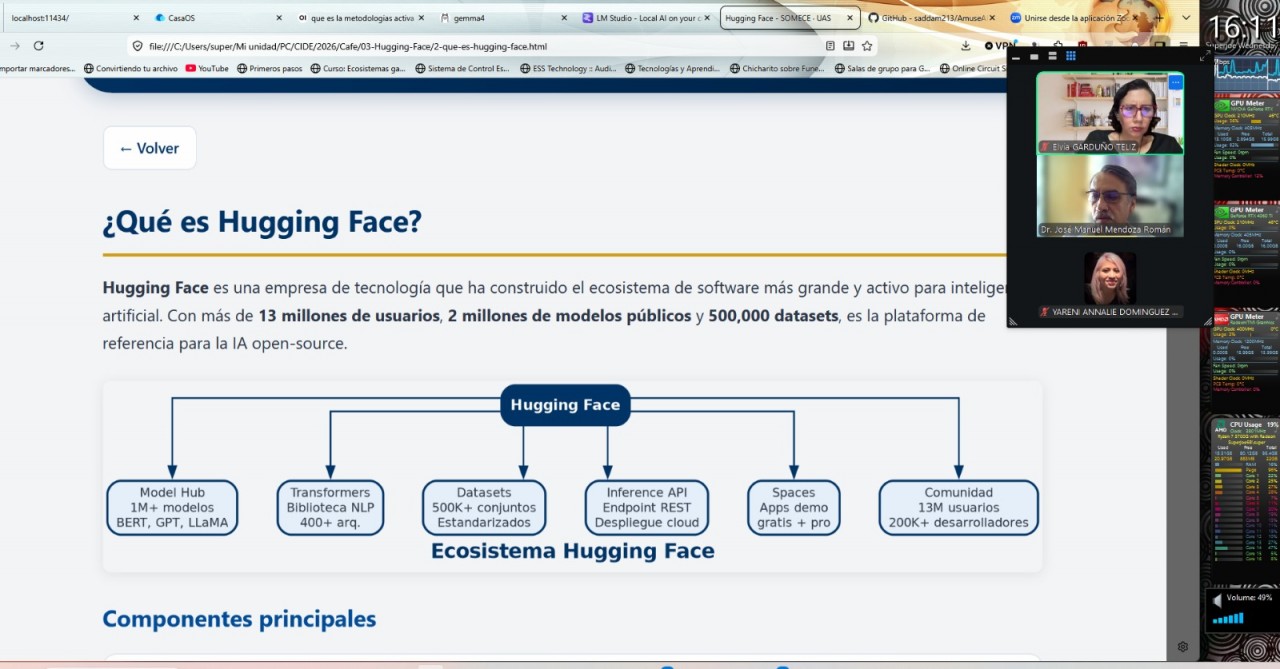
Task: Close the CasaOS tab
Action: tap(278, 18)
